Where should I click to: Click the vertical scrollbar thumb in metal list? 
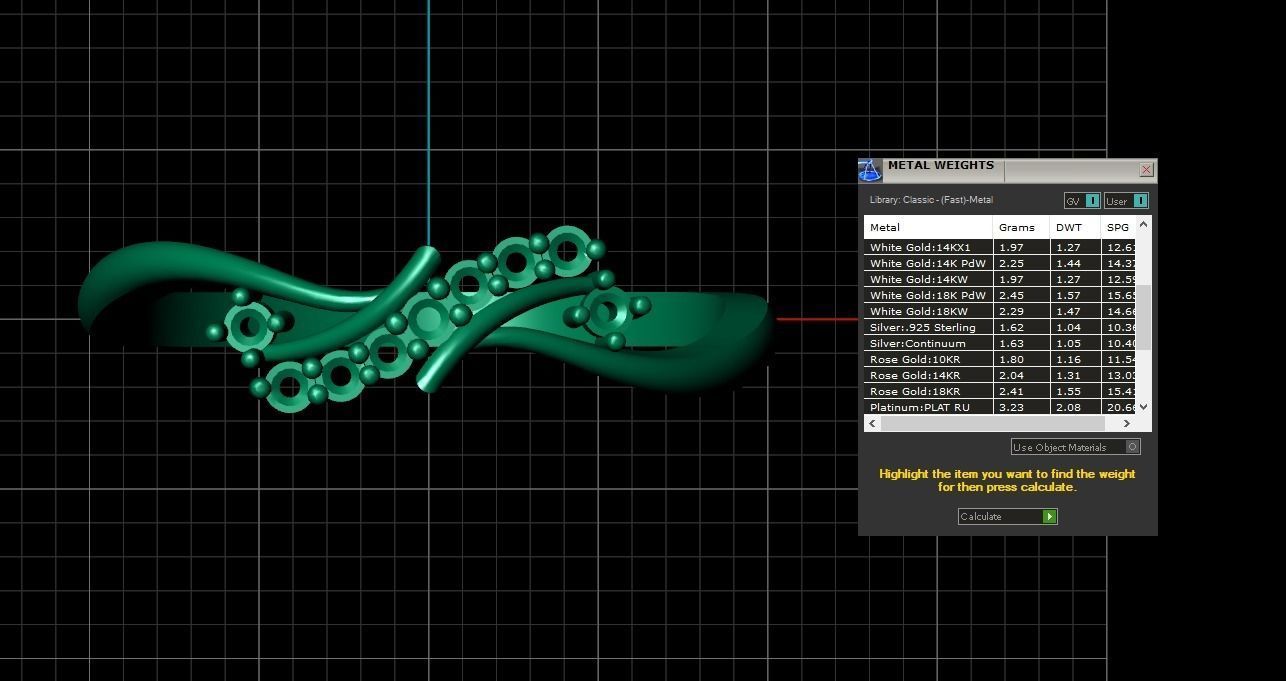(1144, 317)
